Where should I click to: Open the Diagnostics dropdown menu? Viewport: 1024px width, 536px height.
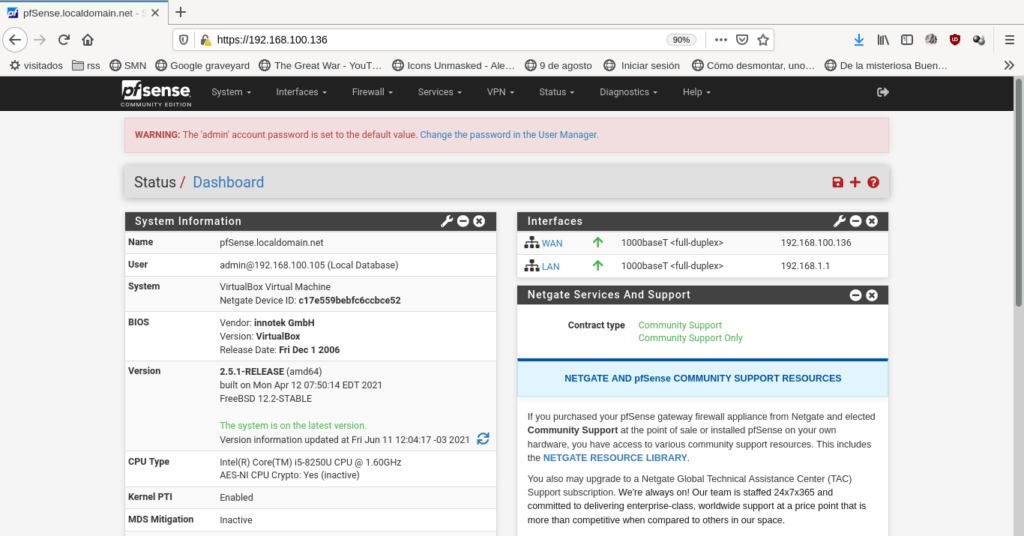(x=628, y=92)
